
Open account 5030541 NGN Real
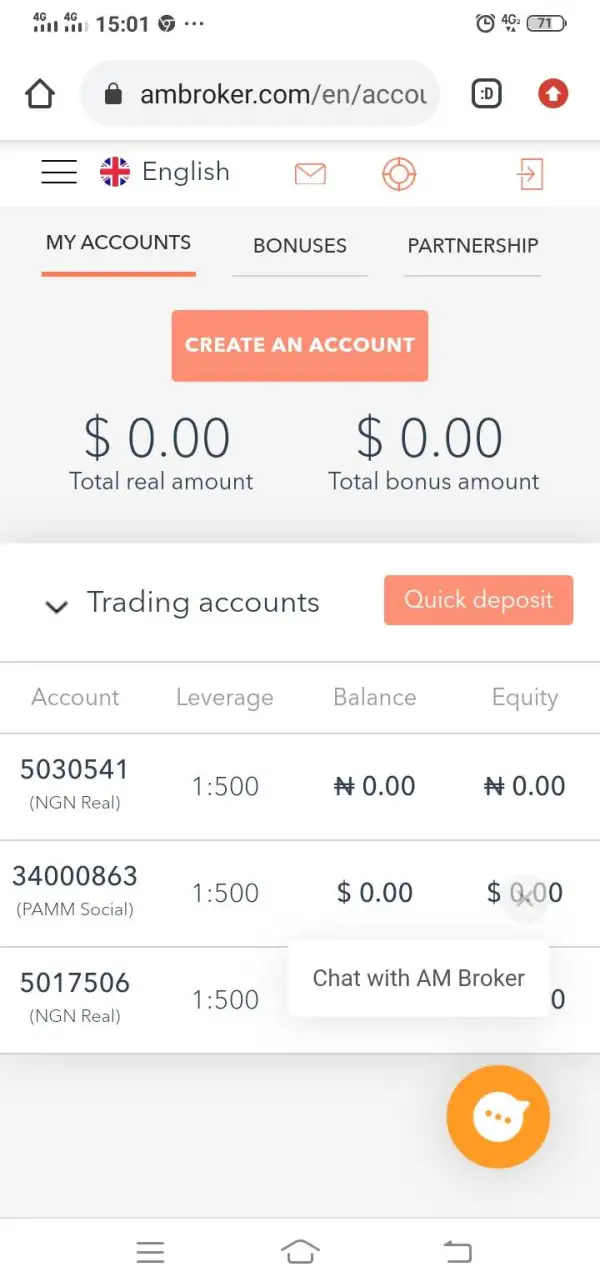(75, 783)
